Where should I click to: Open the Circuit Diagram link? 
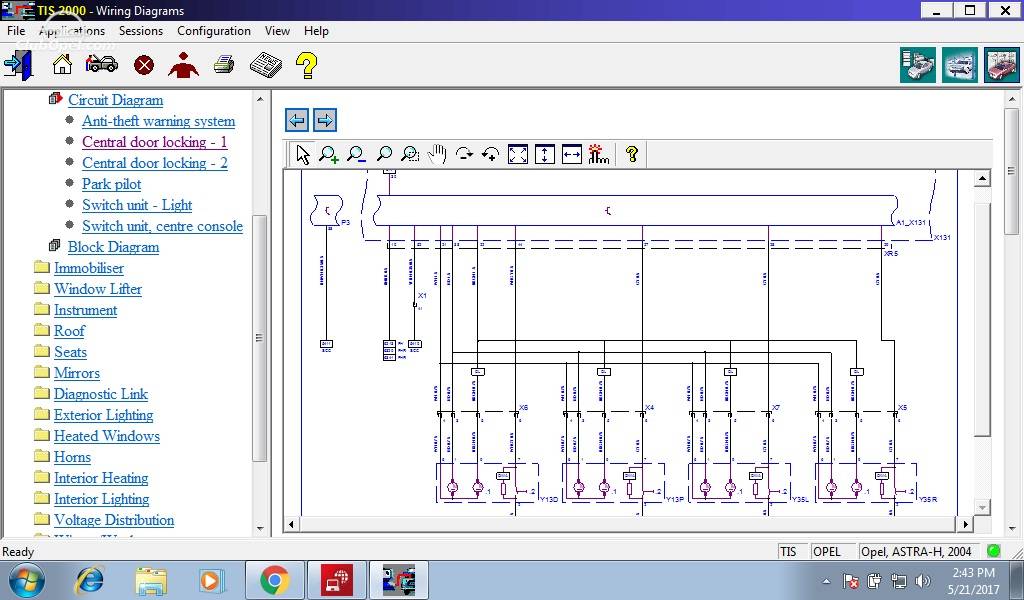(116, 100)
